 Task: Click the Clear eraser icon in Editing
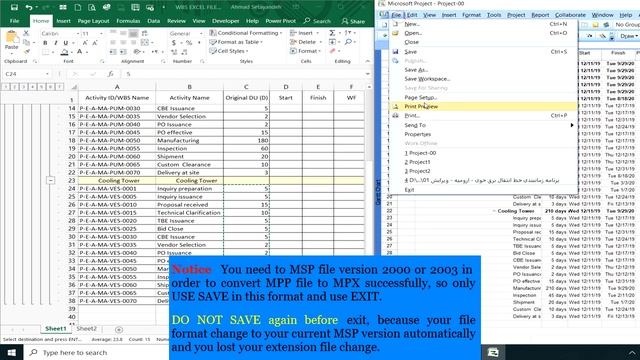tap(333, 51)
